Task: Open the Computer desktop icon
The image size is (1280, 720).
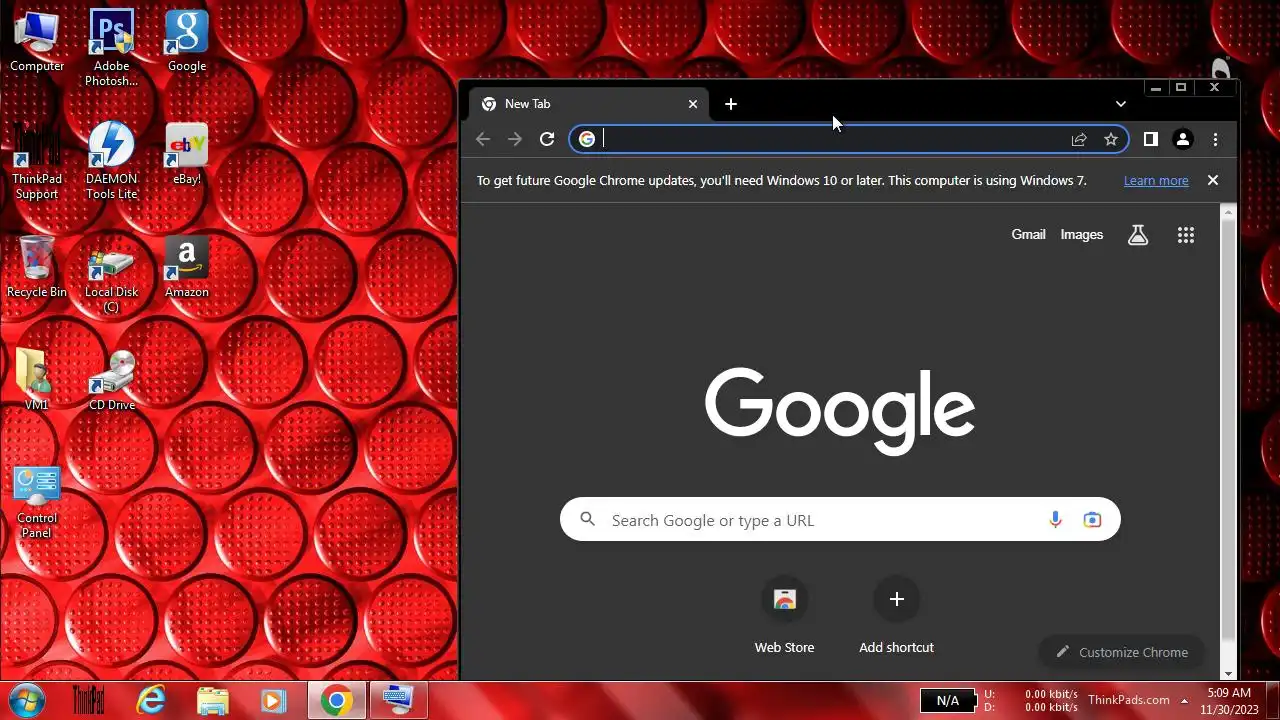Action: tap(37, 42)
